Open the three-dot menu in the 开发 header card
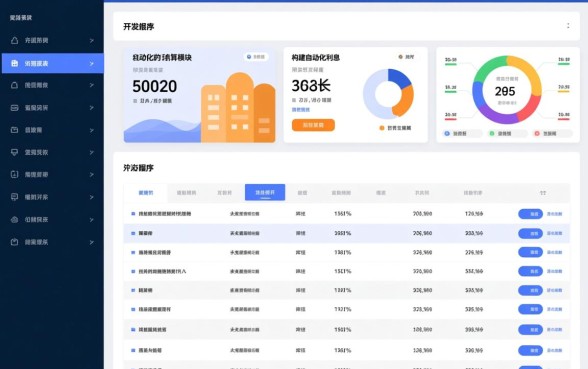This screenshot has width=588, height=369. 568,26
